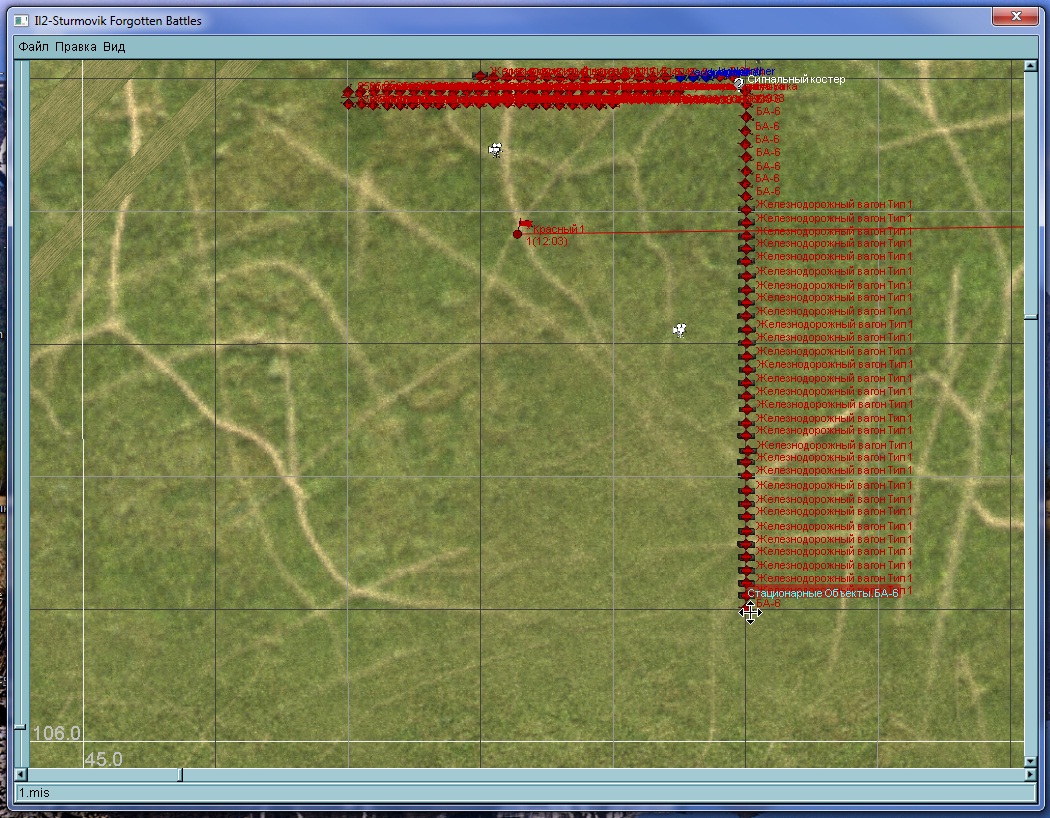Open the Правка menu
The width and height of the screenshot is (1050, 818).
click(76, 47)
